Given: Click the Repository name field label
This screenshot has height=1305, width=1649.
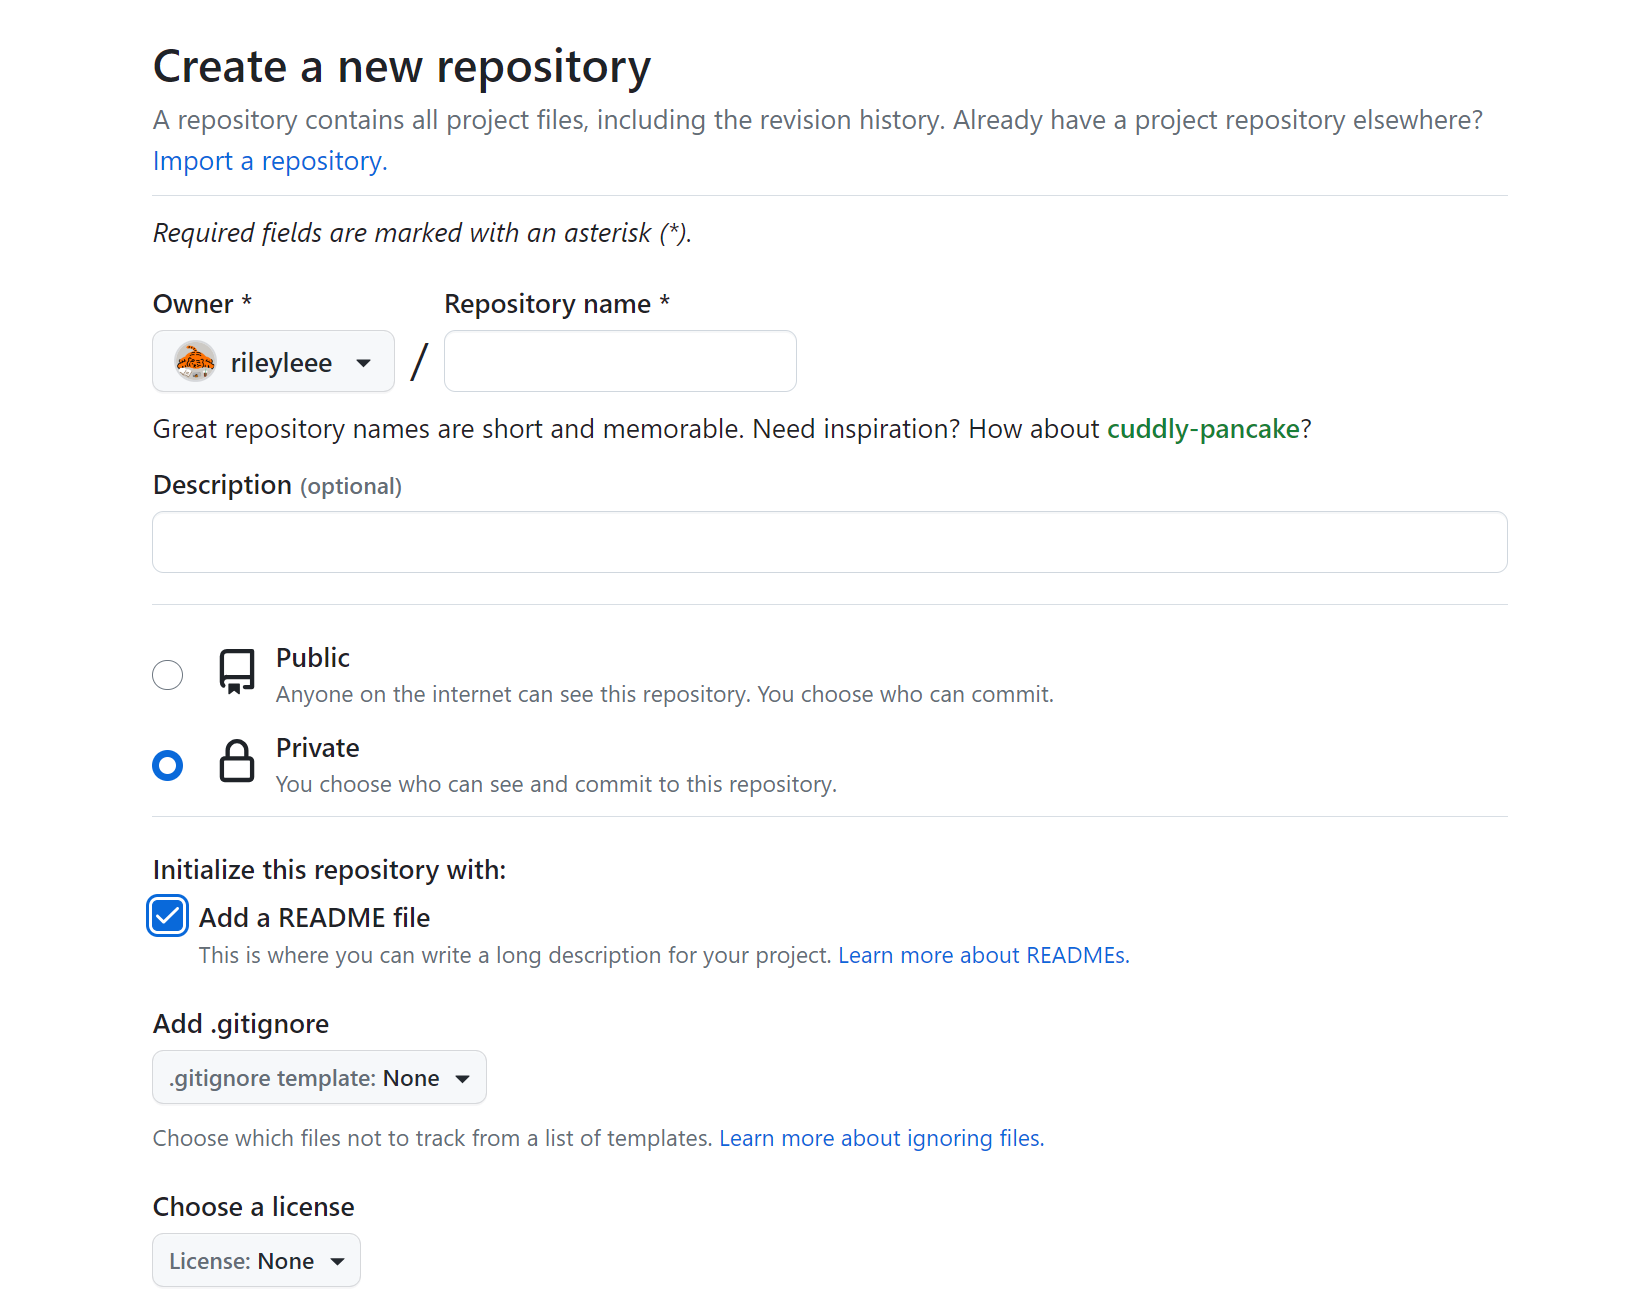Looking at the screenshot, I should click(x=557, y=304).
